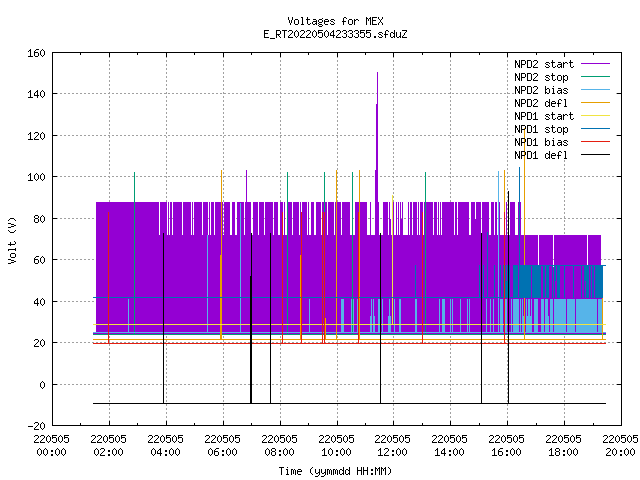
Task: Click the light blue line sample beside NPD2 bias
Action: pyautogui.click(x=595, y=90)
